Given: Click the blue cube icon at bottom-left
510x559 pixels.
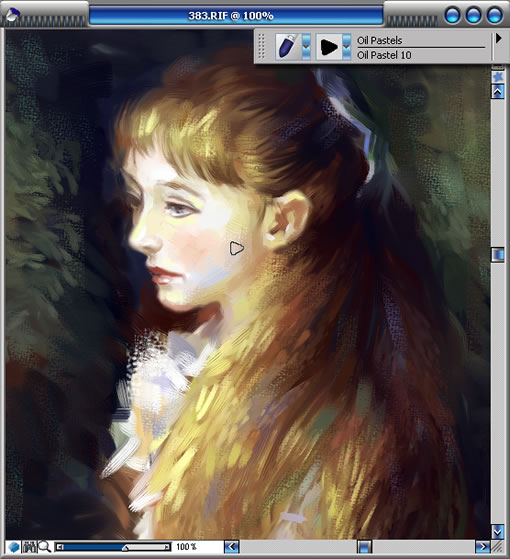Looking at the screenshot, I should 14,547.
